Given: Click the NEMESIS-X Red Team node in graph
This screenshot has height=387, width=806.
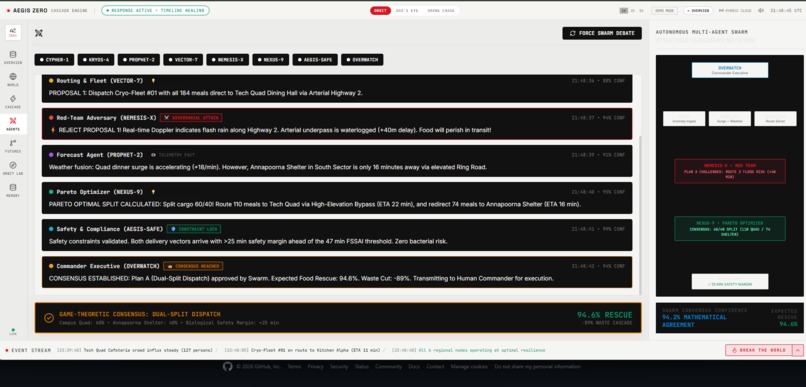Looking at the screenshot, I should [730, 171].
